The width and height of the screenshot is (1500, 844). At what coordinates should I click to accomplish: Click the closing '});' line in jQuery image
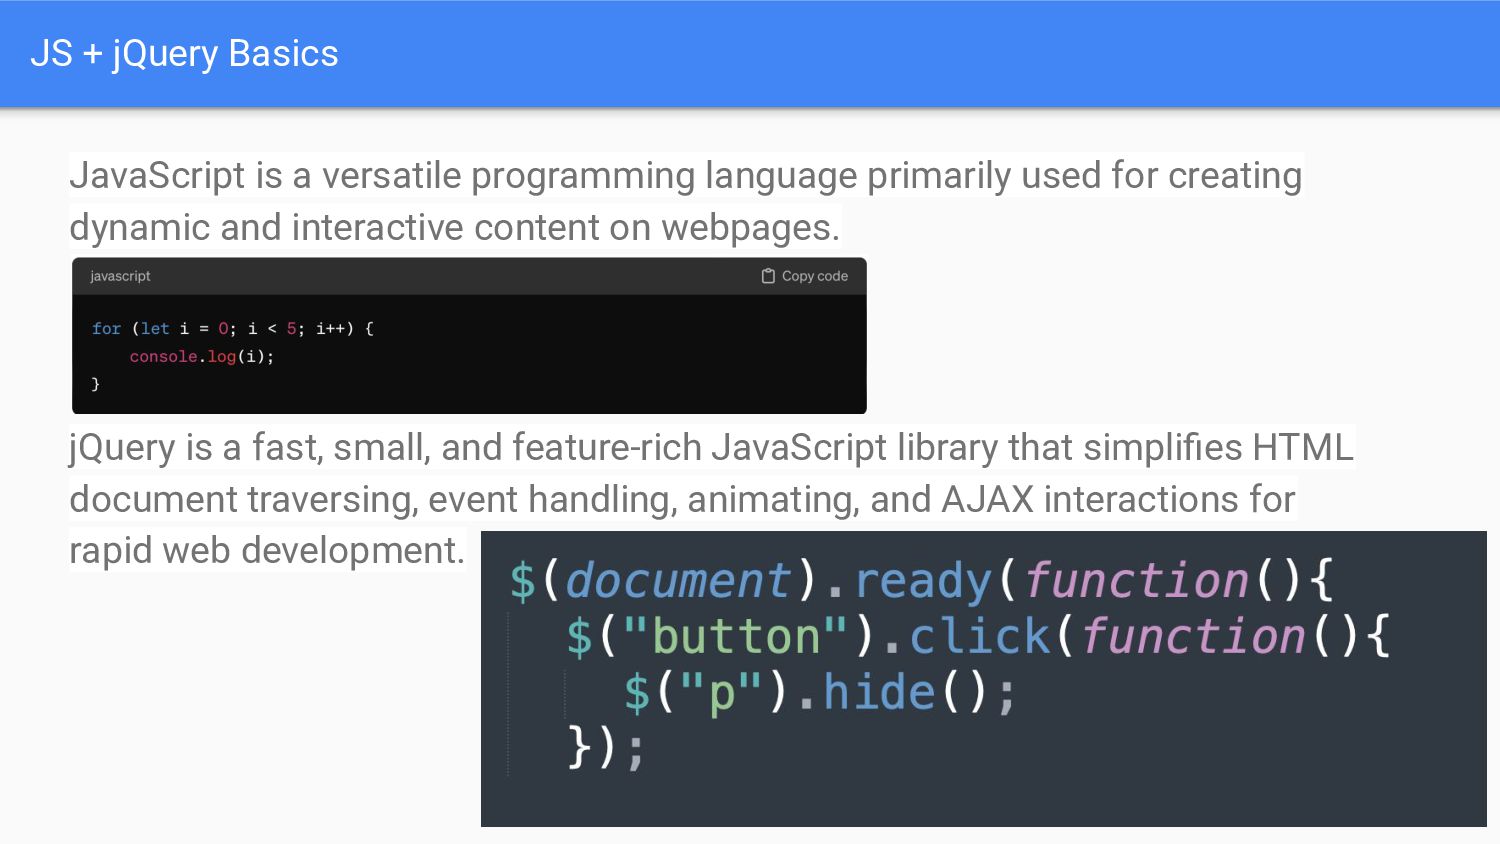[606, 747]
